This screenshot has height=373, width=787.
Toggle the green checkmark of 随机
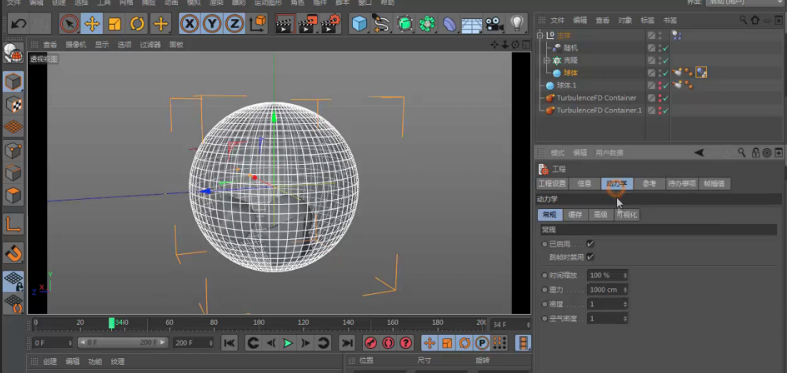(666, 49)
